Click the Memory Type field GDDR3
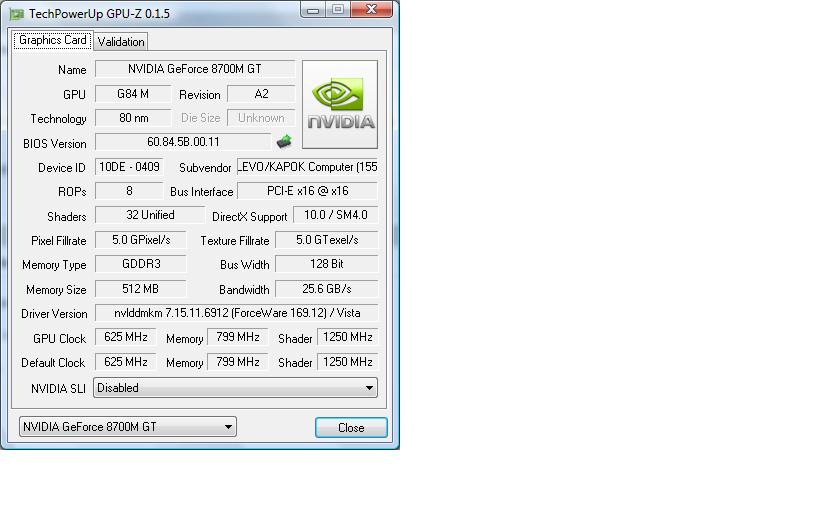 pos(141,264)
